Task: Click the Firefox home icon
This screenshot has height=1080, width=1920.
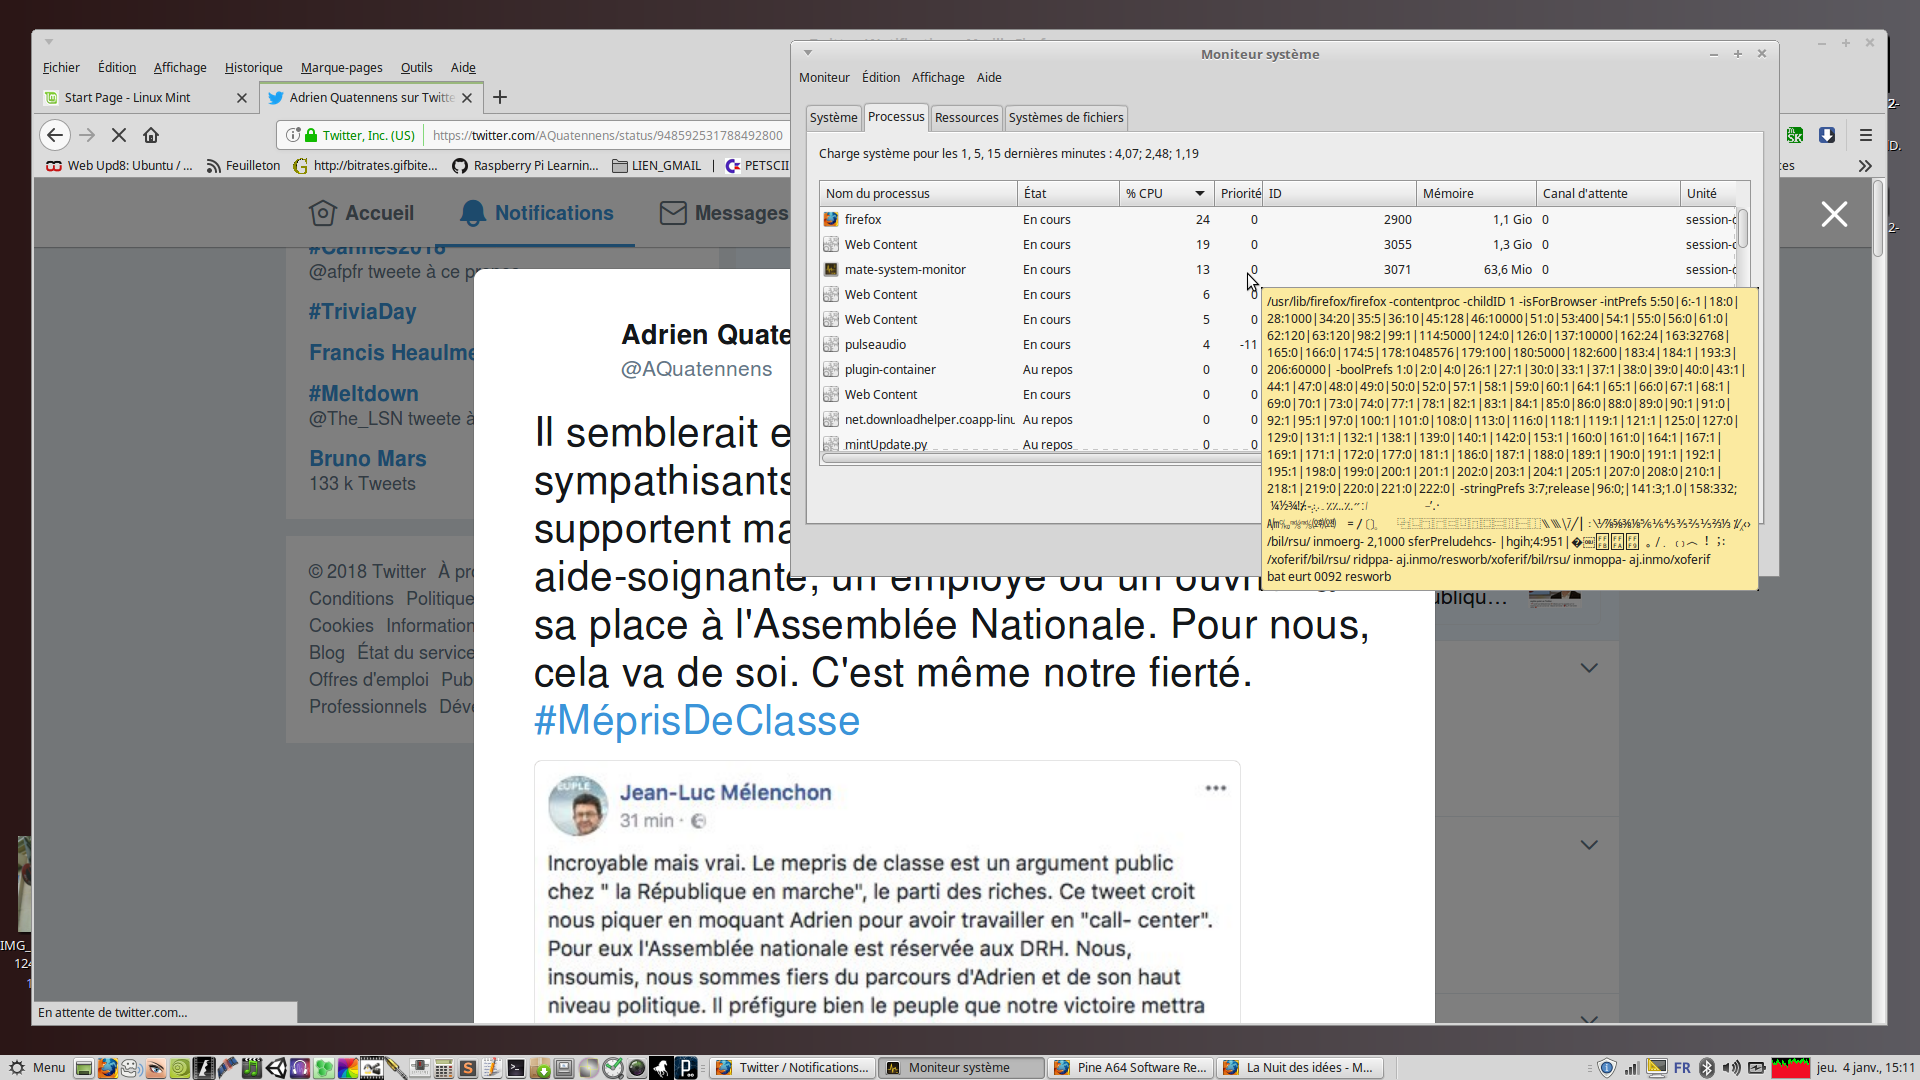Action: coord(151,135)
